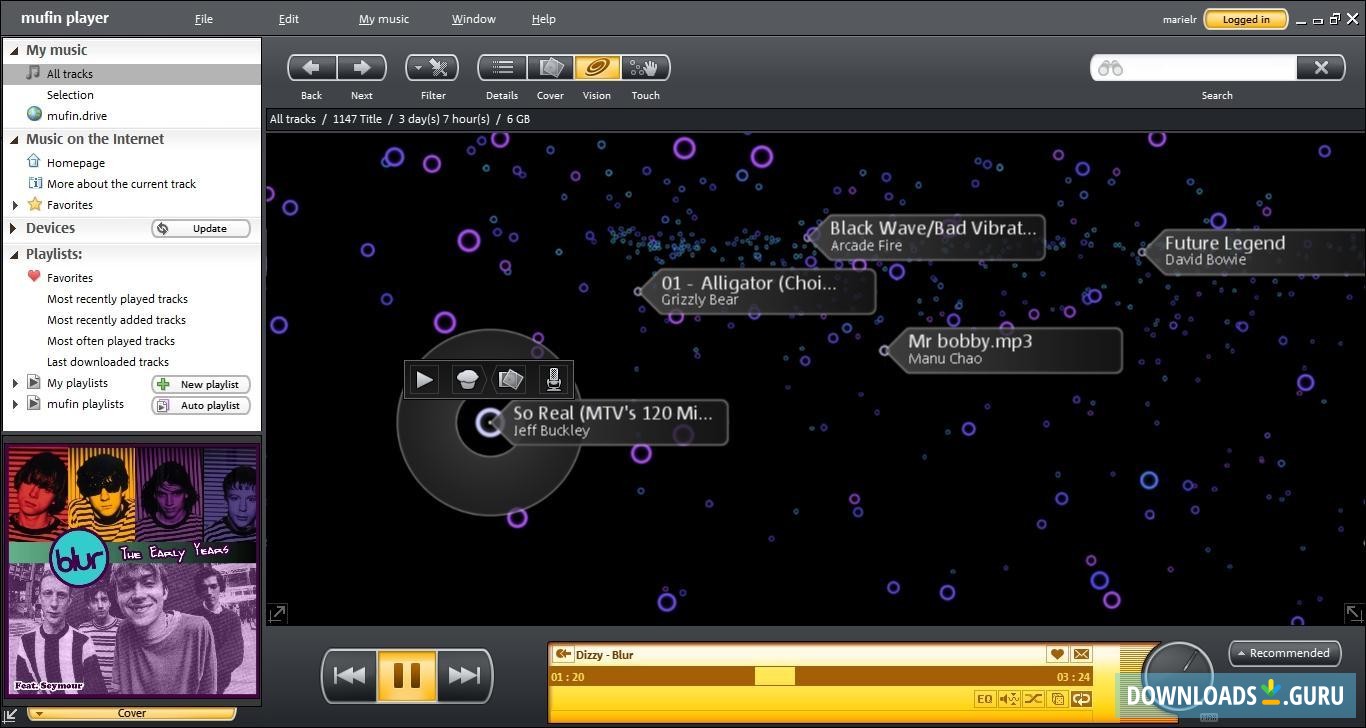Collapse Music on the Internet section
This screenshot has height=728, width=1366.
14,139
